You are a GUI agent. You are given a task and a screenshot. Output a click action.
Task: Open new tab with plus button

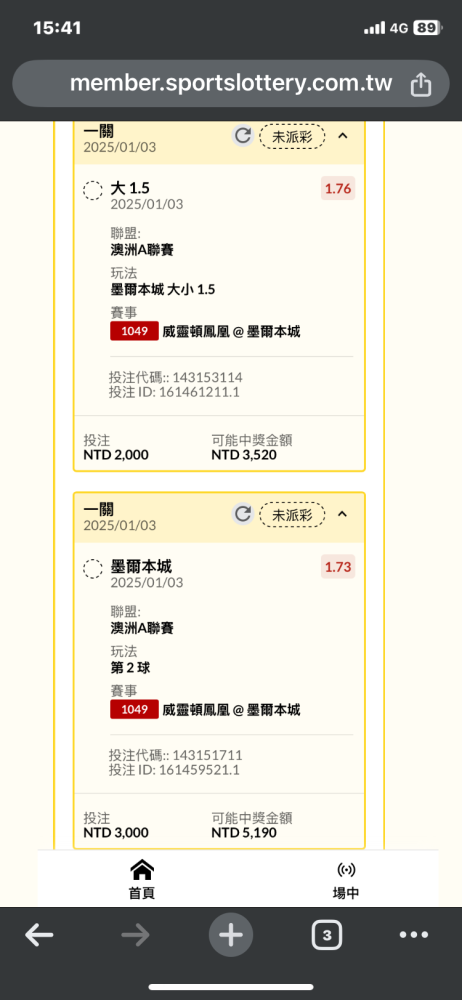[x=231, y=936]
